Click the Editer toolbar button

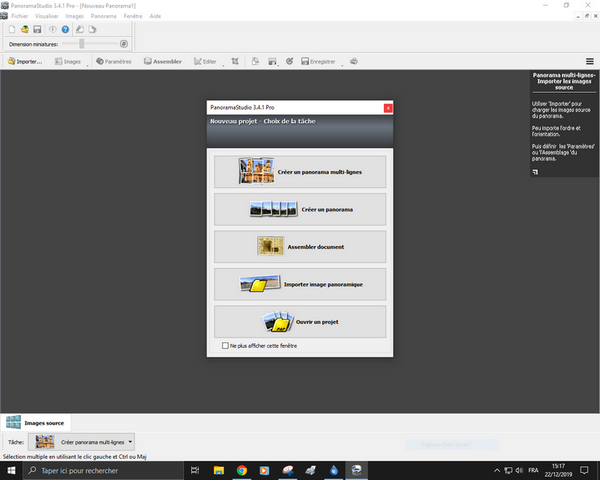click(x=205, y=61)
